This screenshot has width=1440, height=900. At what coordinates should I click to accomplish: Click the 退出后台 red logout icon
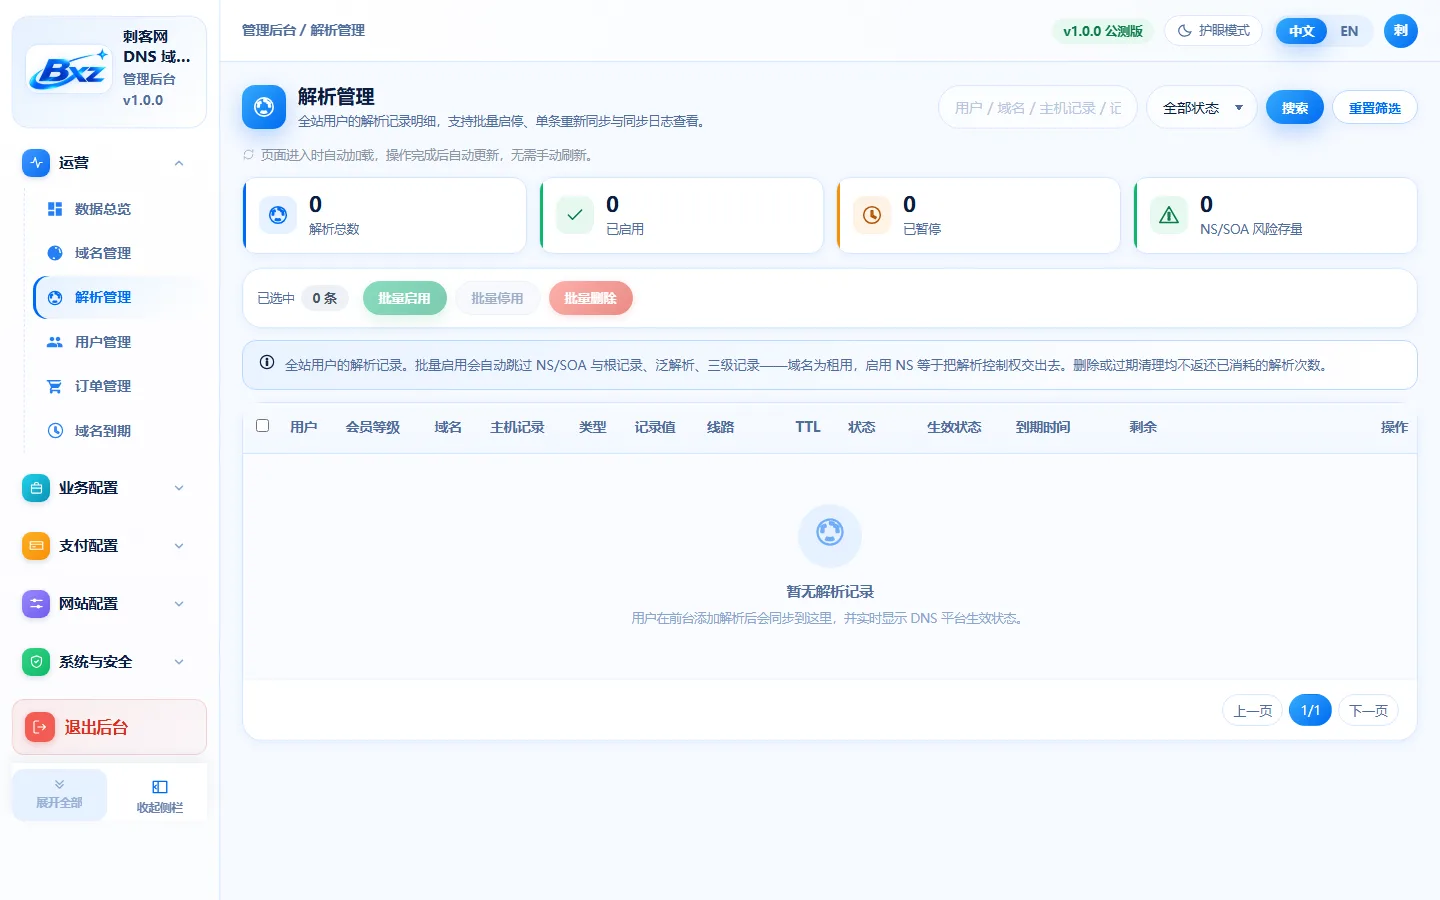coord(40,727)
